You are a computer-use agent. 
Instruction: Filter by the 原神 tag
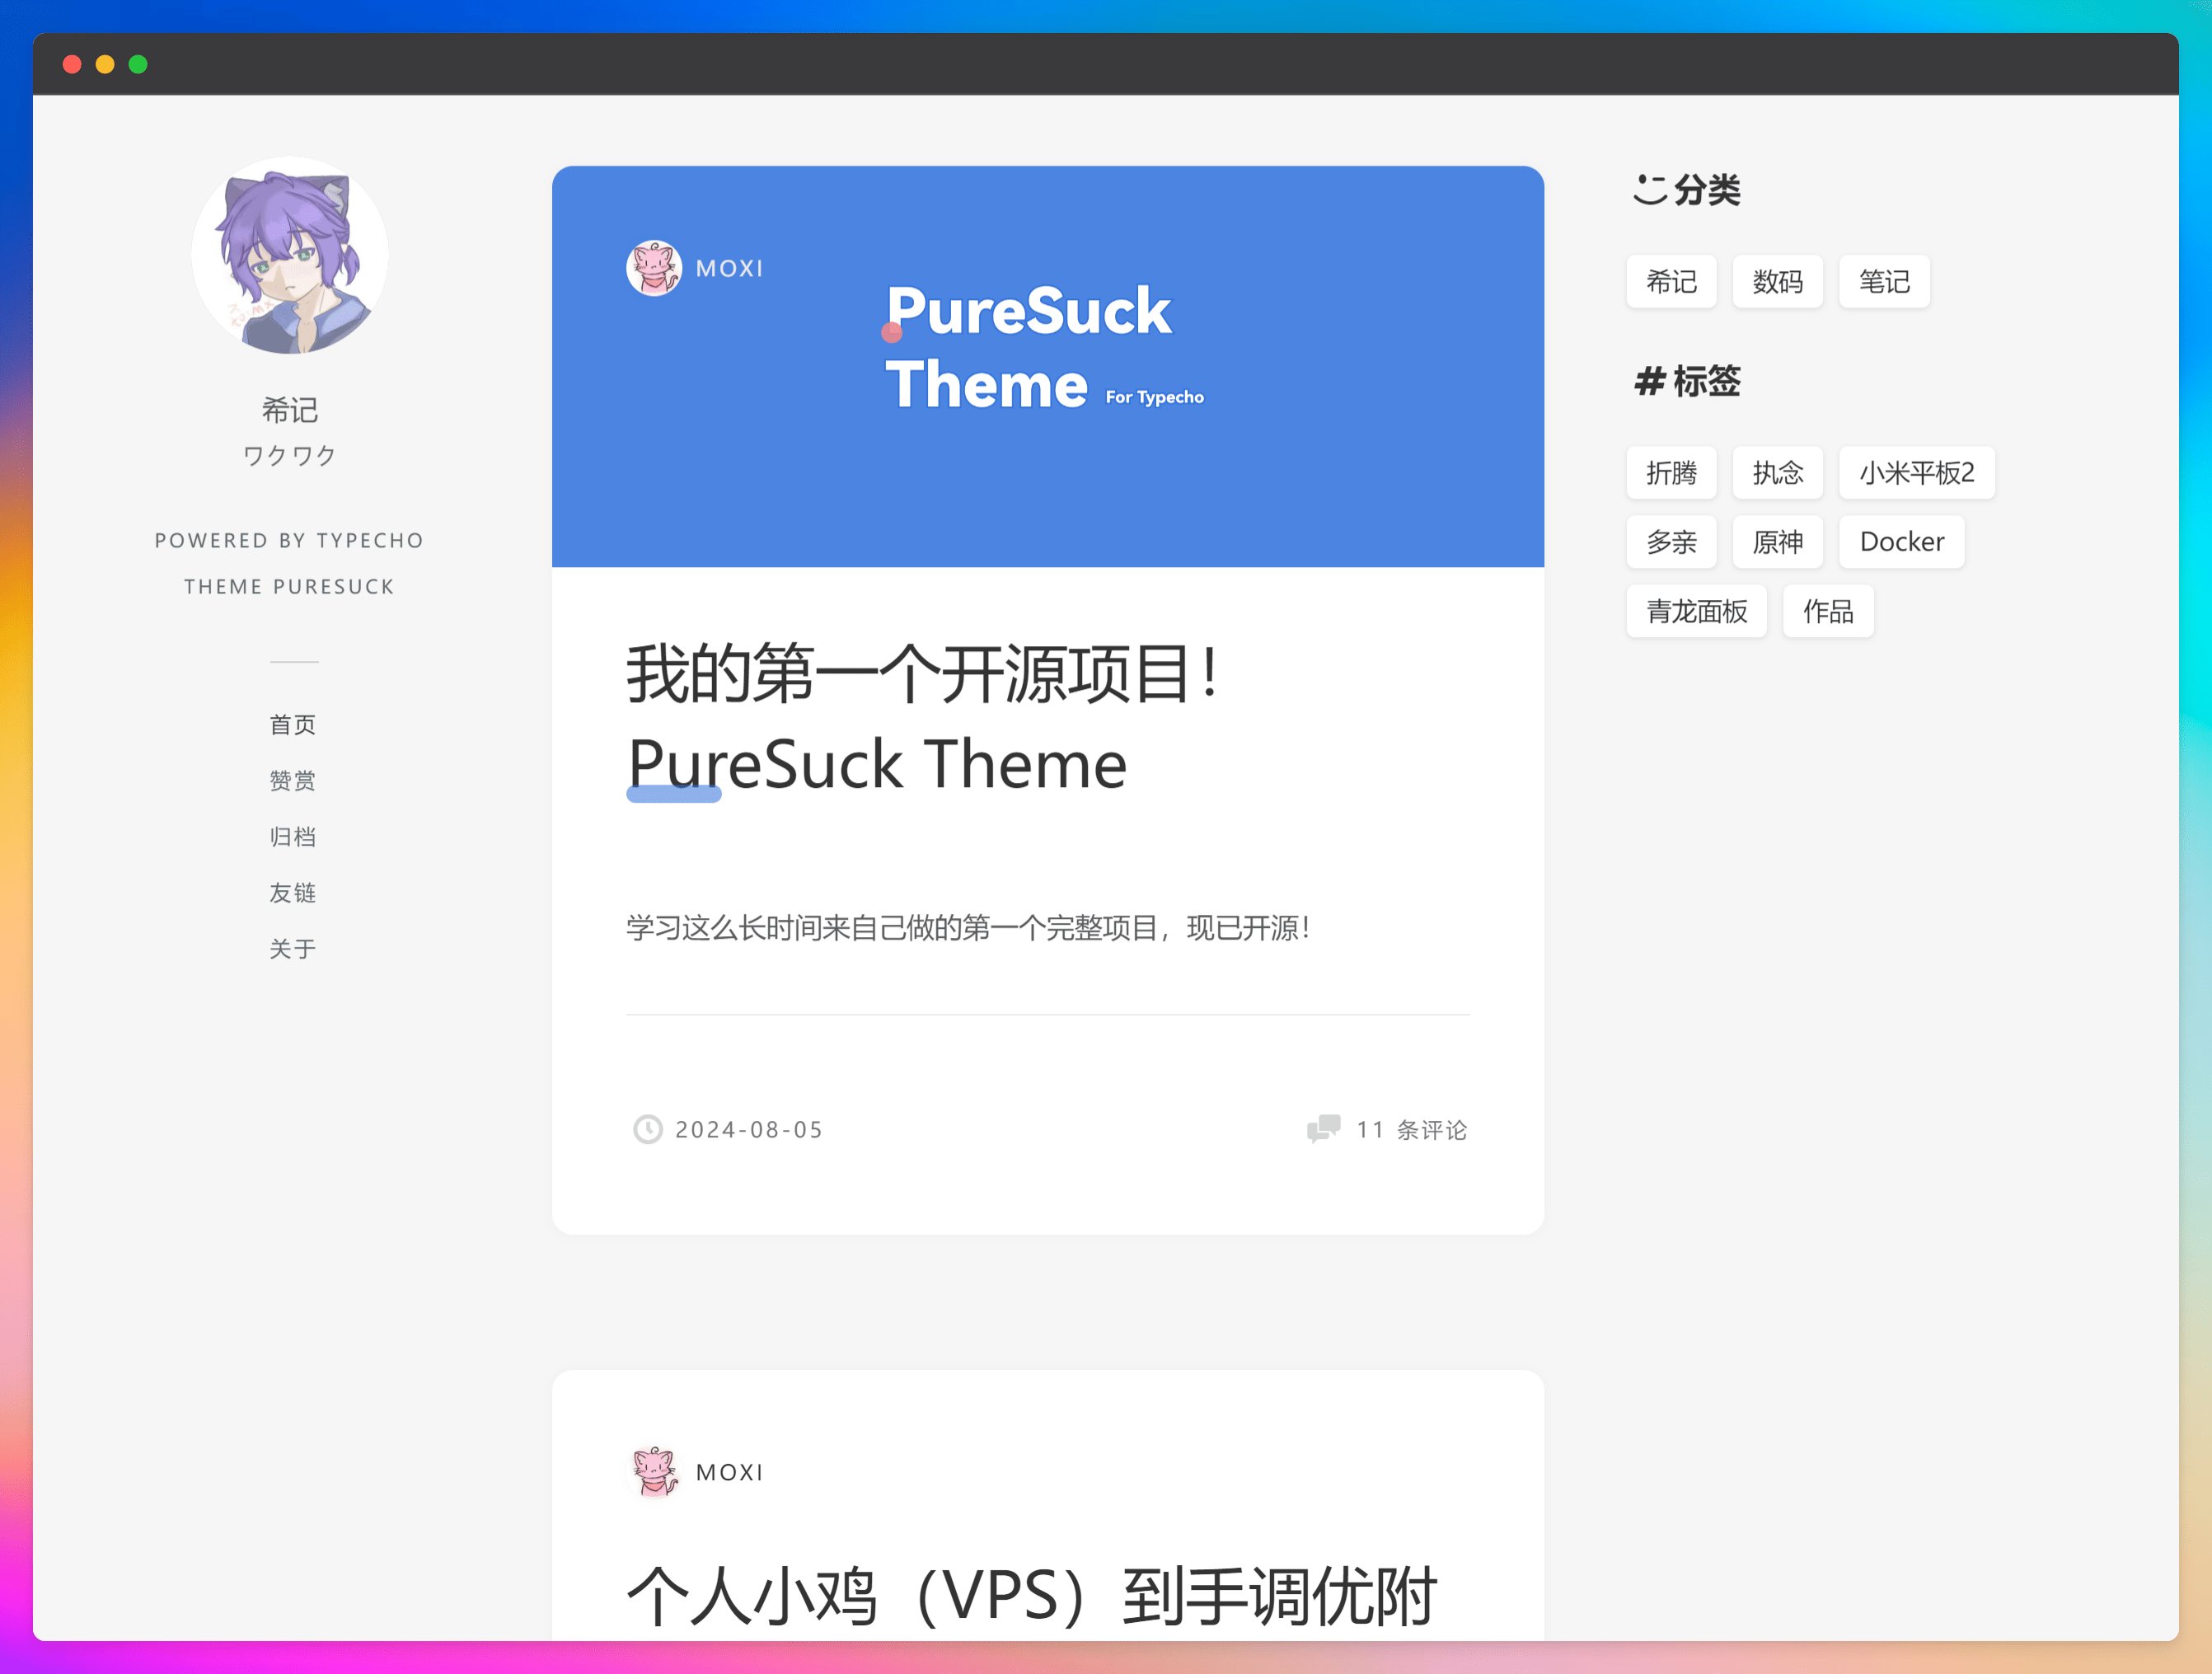click(x=1777, y=542)
